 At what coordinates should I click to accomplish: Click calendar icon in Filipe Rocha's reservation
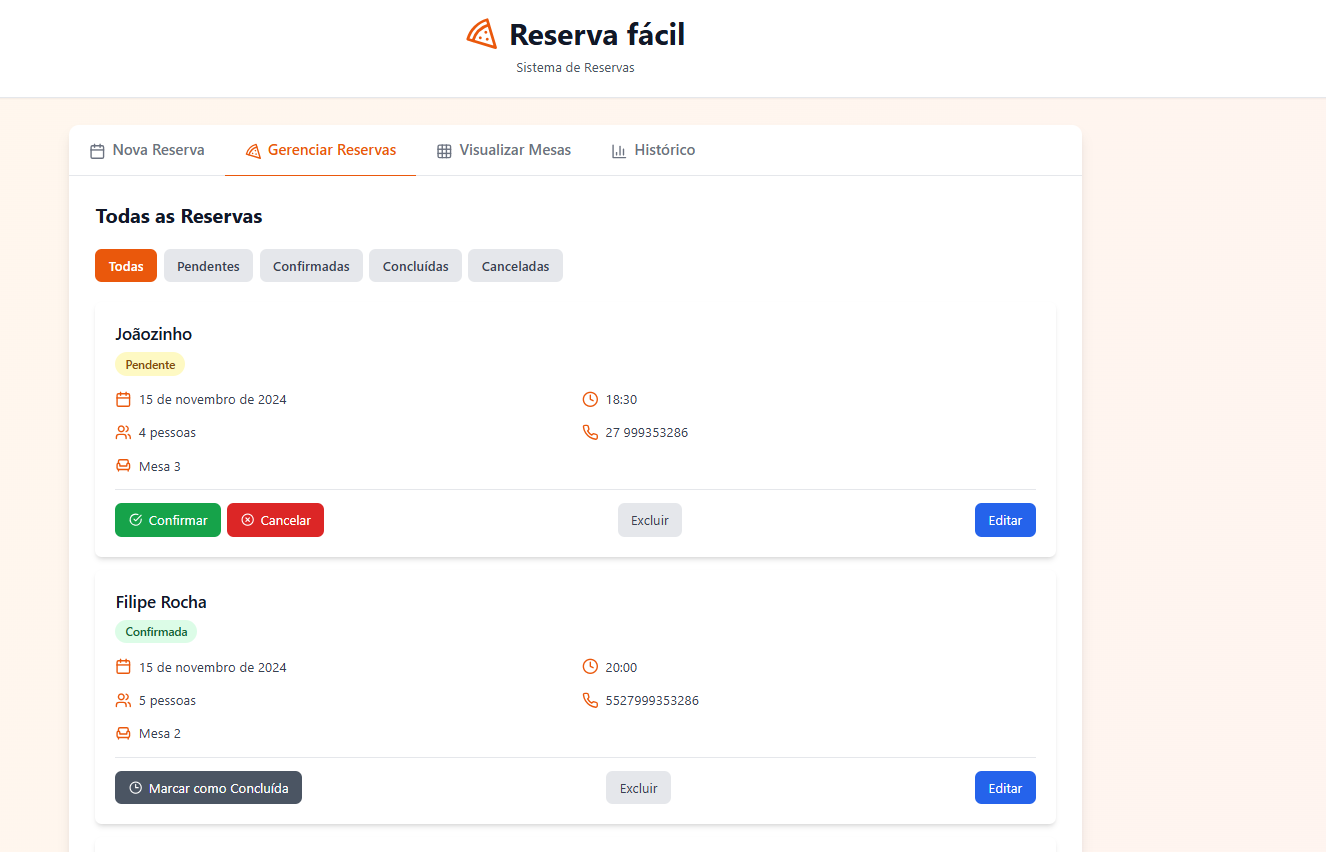point(123,667)
